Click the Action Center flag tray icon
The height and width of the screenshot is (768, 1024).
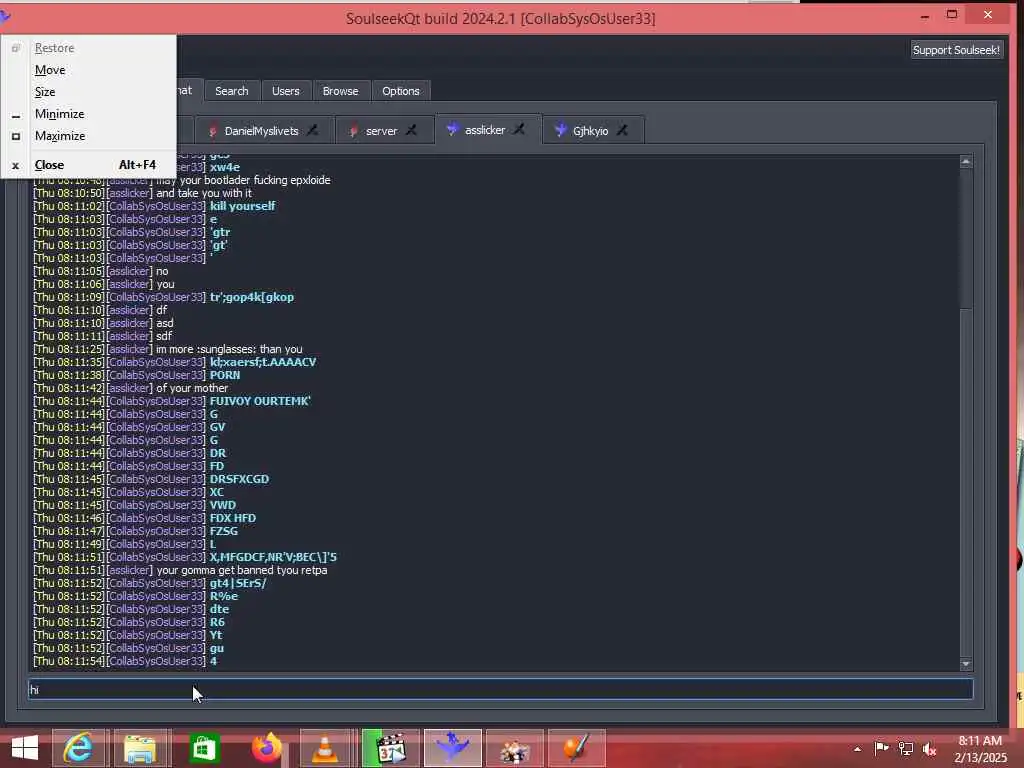(x=882, y=748)
